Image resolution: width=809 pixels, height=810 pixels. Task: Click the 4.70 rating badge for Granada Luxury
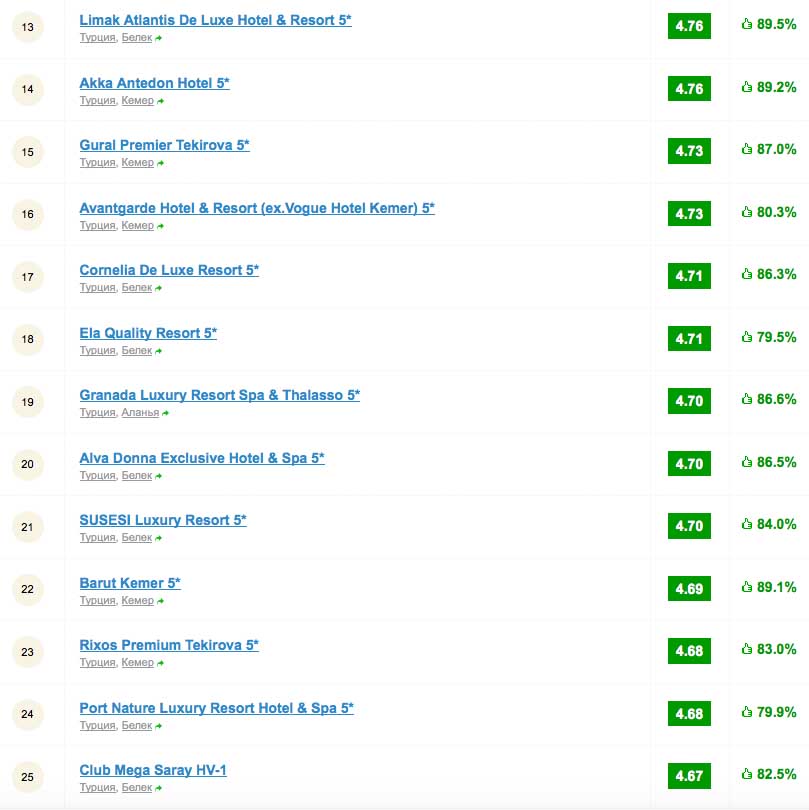pyautogui.click(x=689, y=401)
